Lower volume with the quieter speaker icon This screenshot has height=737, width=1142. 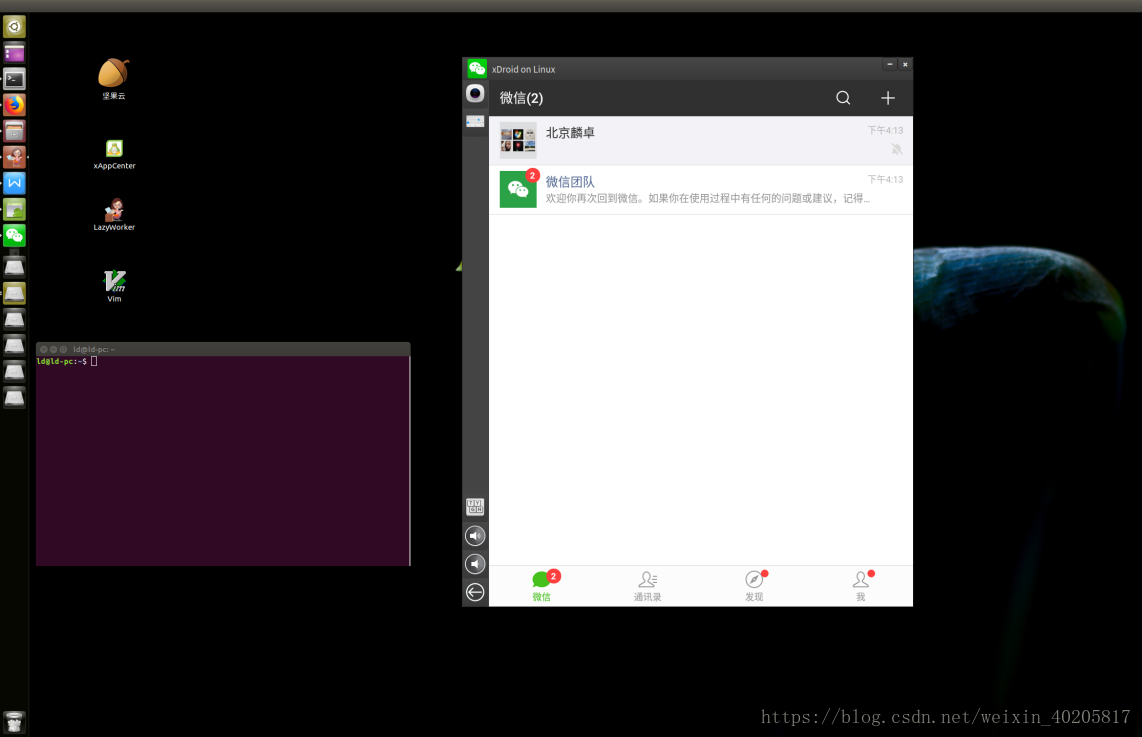point(475,564)
